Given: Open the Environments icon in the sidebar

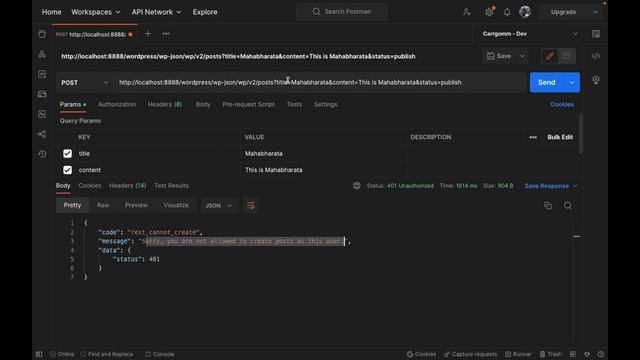Looking at the screenshot, I should click(42, 74).
